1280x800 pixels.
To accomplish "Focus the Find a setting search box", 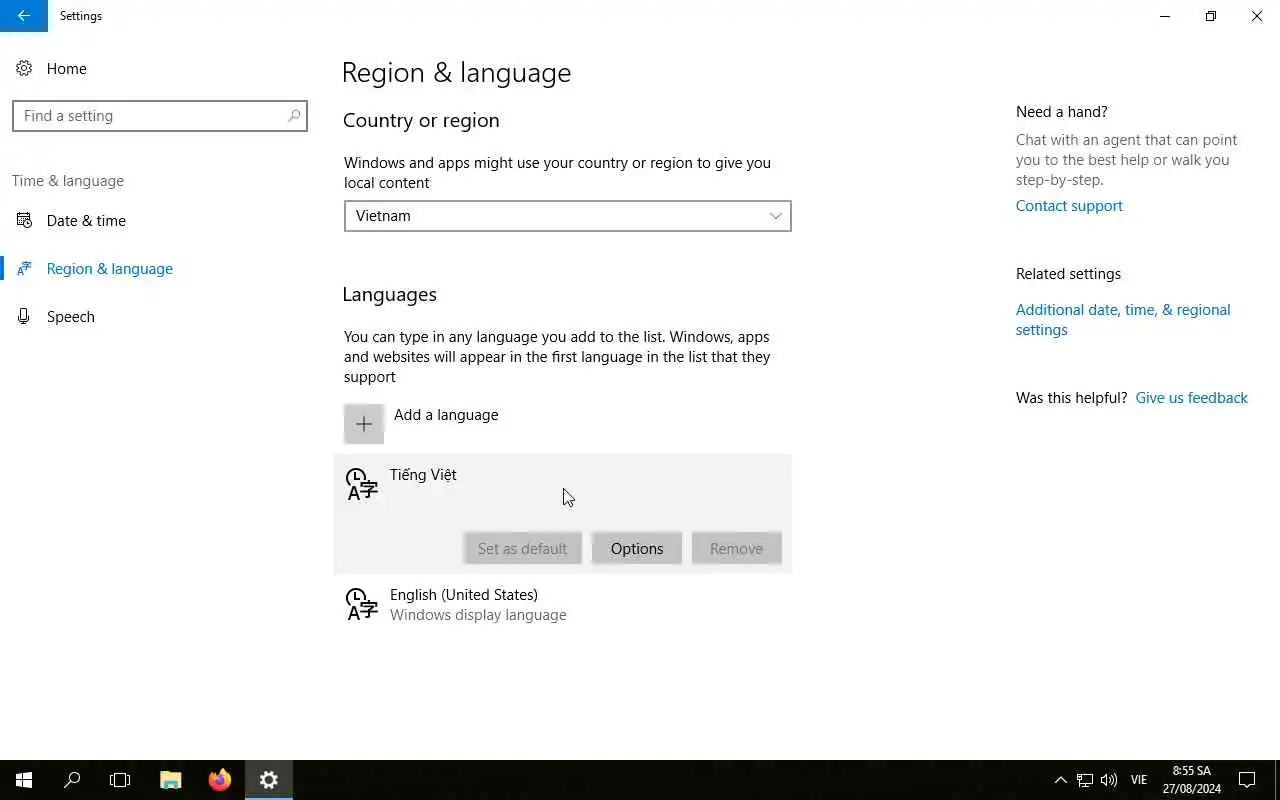I will [160, 116].
